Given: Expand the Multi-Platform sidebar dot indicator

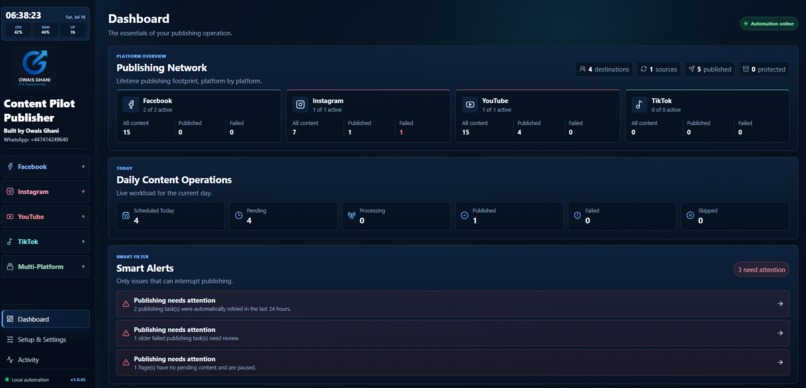Looking at the screenshot, I should (x=83, y=267).
